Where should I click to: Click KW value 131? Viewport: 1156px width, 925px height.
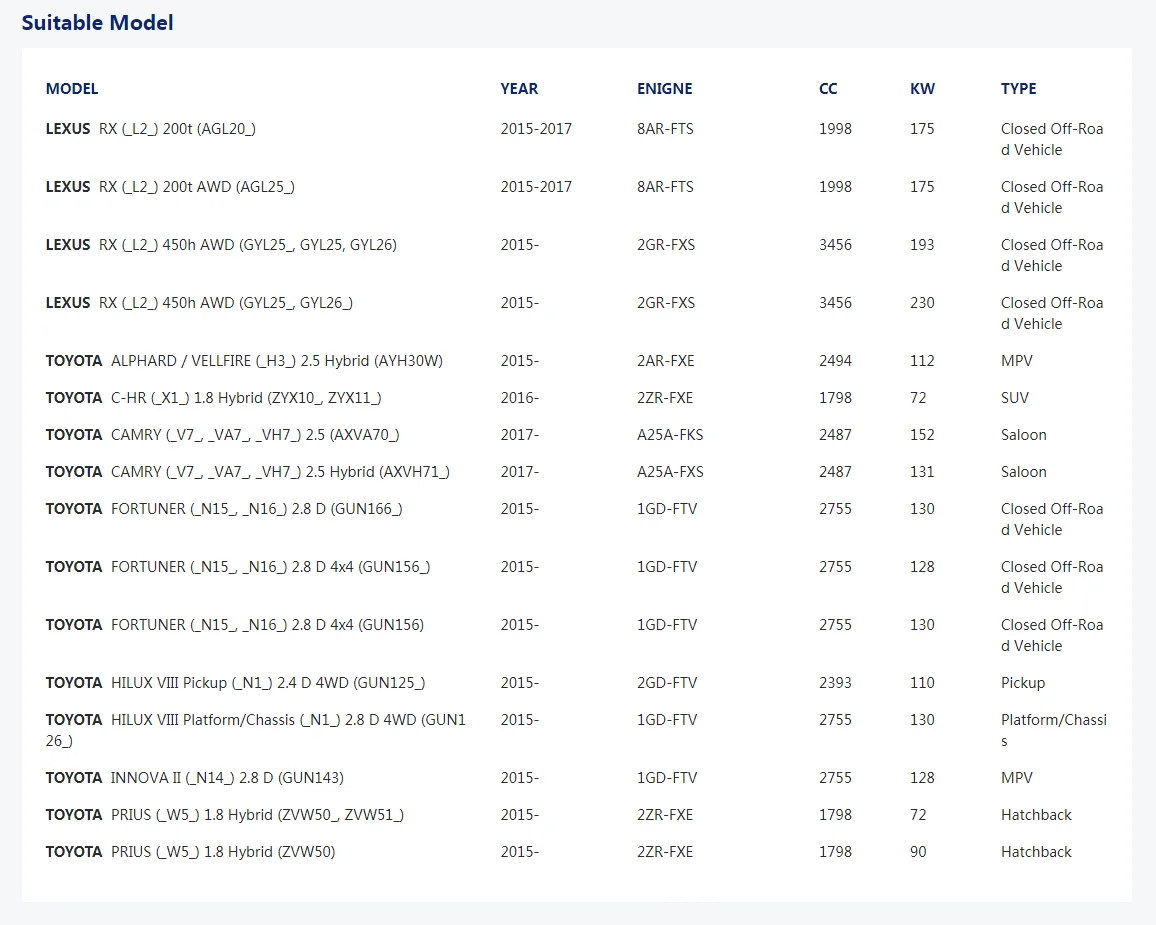922,472
